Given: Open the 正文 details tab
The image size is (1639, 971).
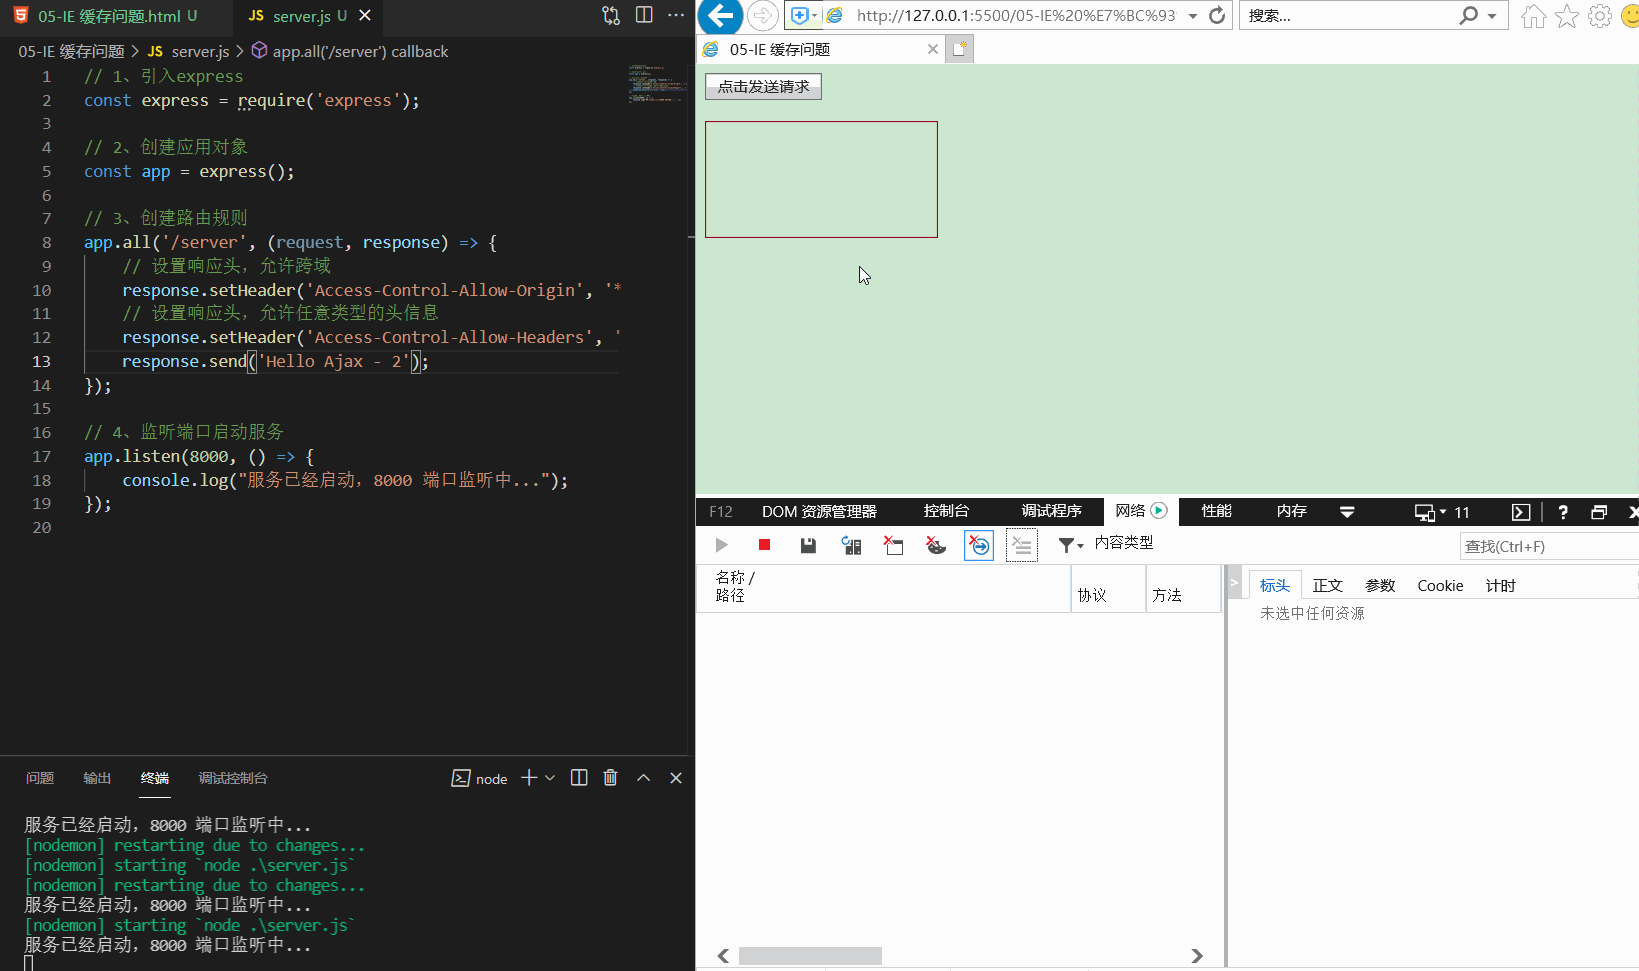Looking at the screenshot, I should point(1327,586).
